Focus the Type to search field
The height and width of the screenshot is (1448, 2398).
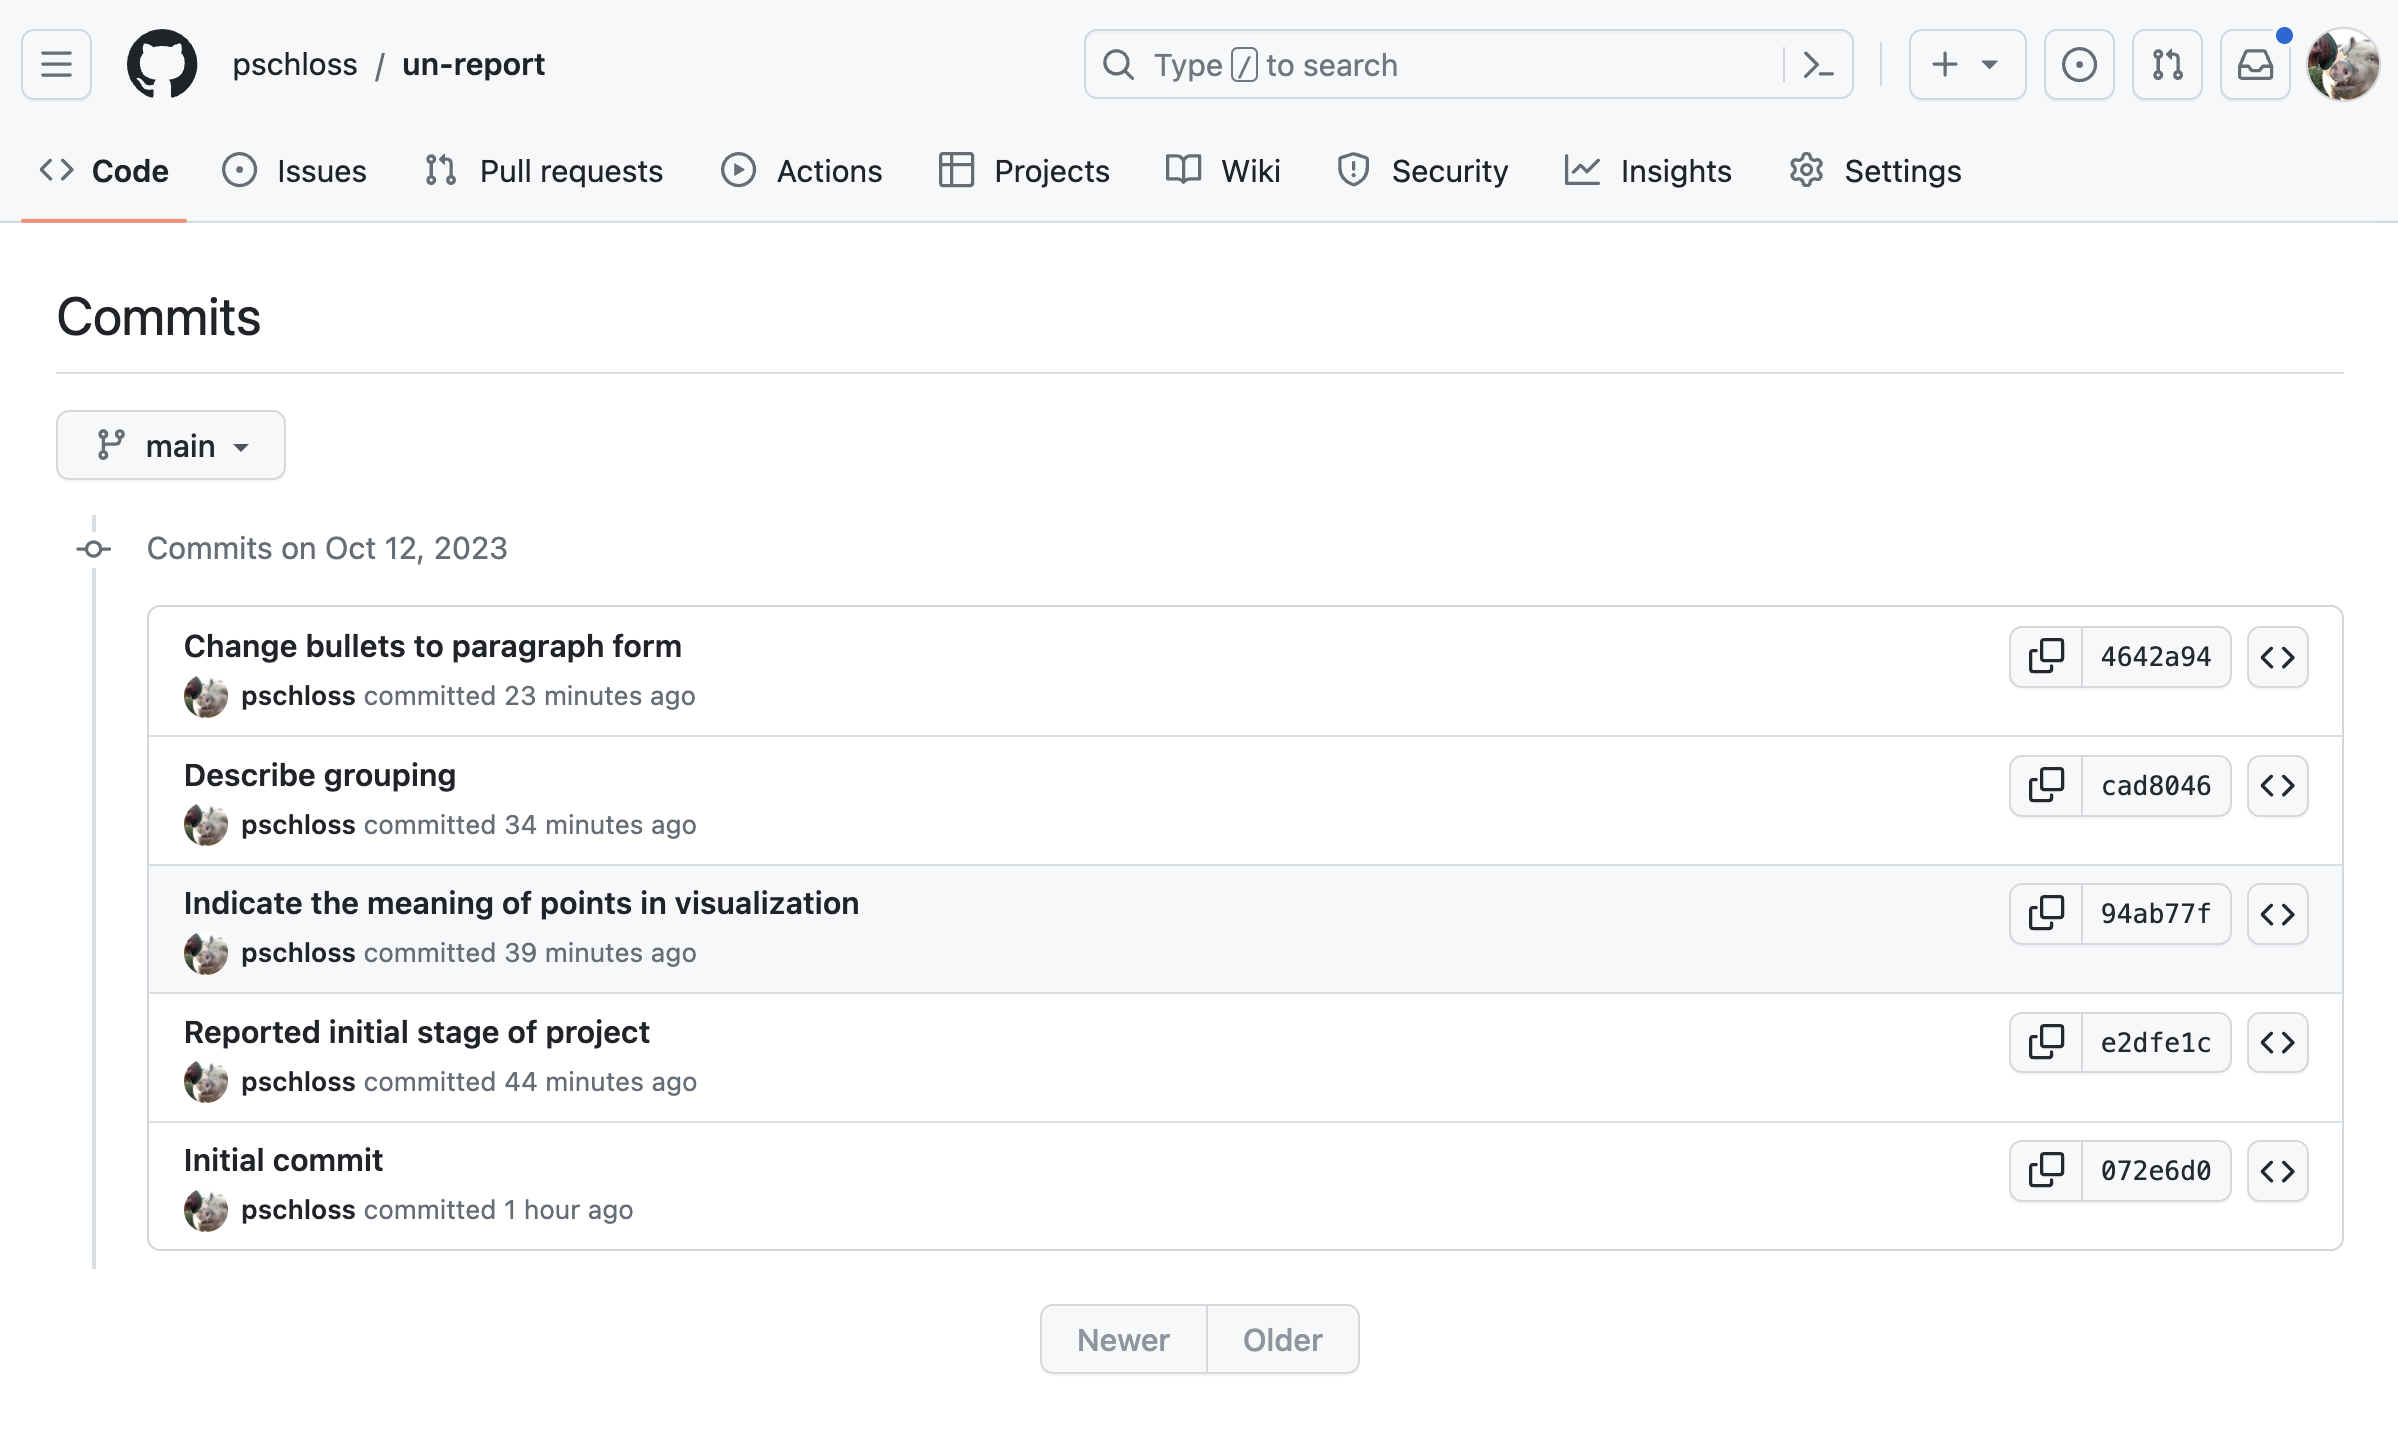coord(1440,65)
